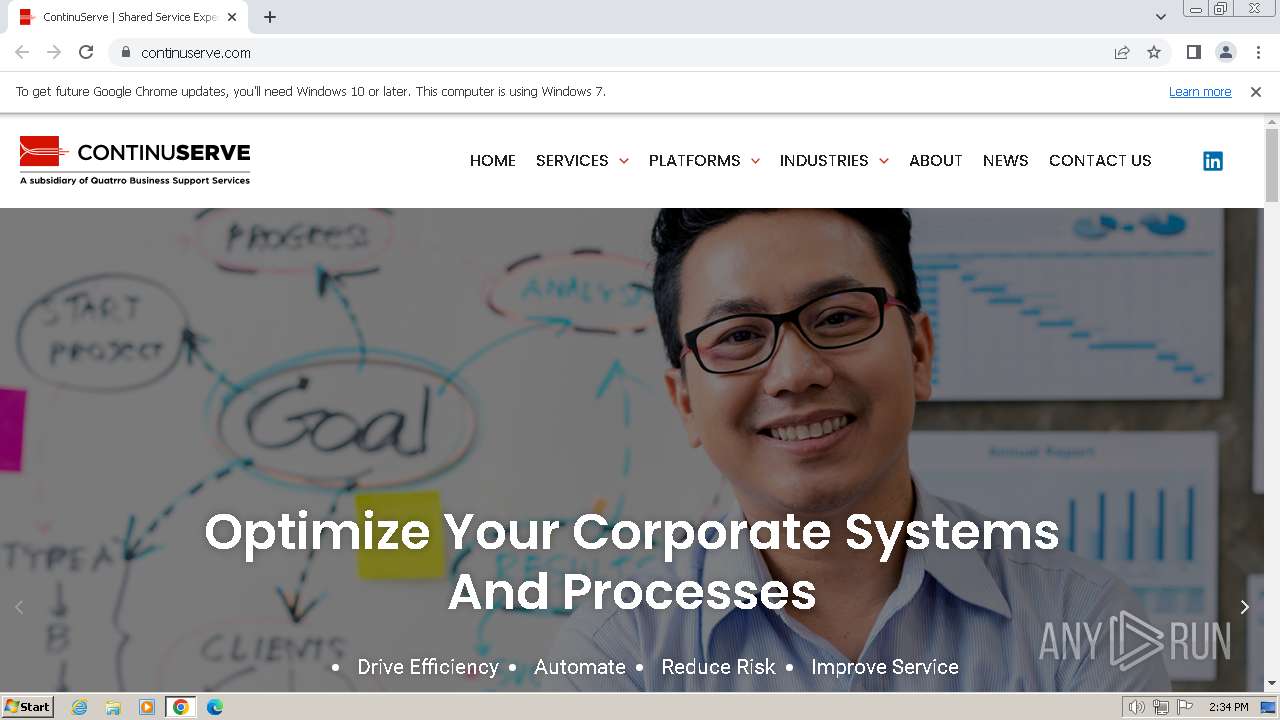Viewport: 1280px width, 720px height.
Task: Follow the Learn more link
Action: coord(1200,91)
